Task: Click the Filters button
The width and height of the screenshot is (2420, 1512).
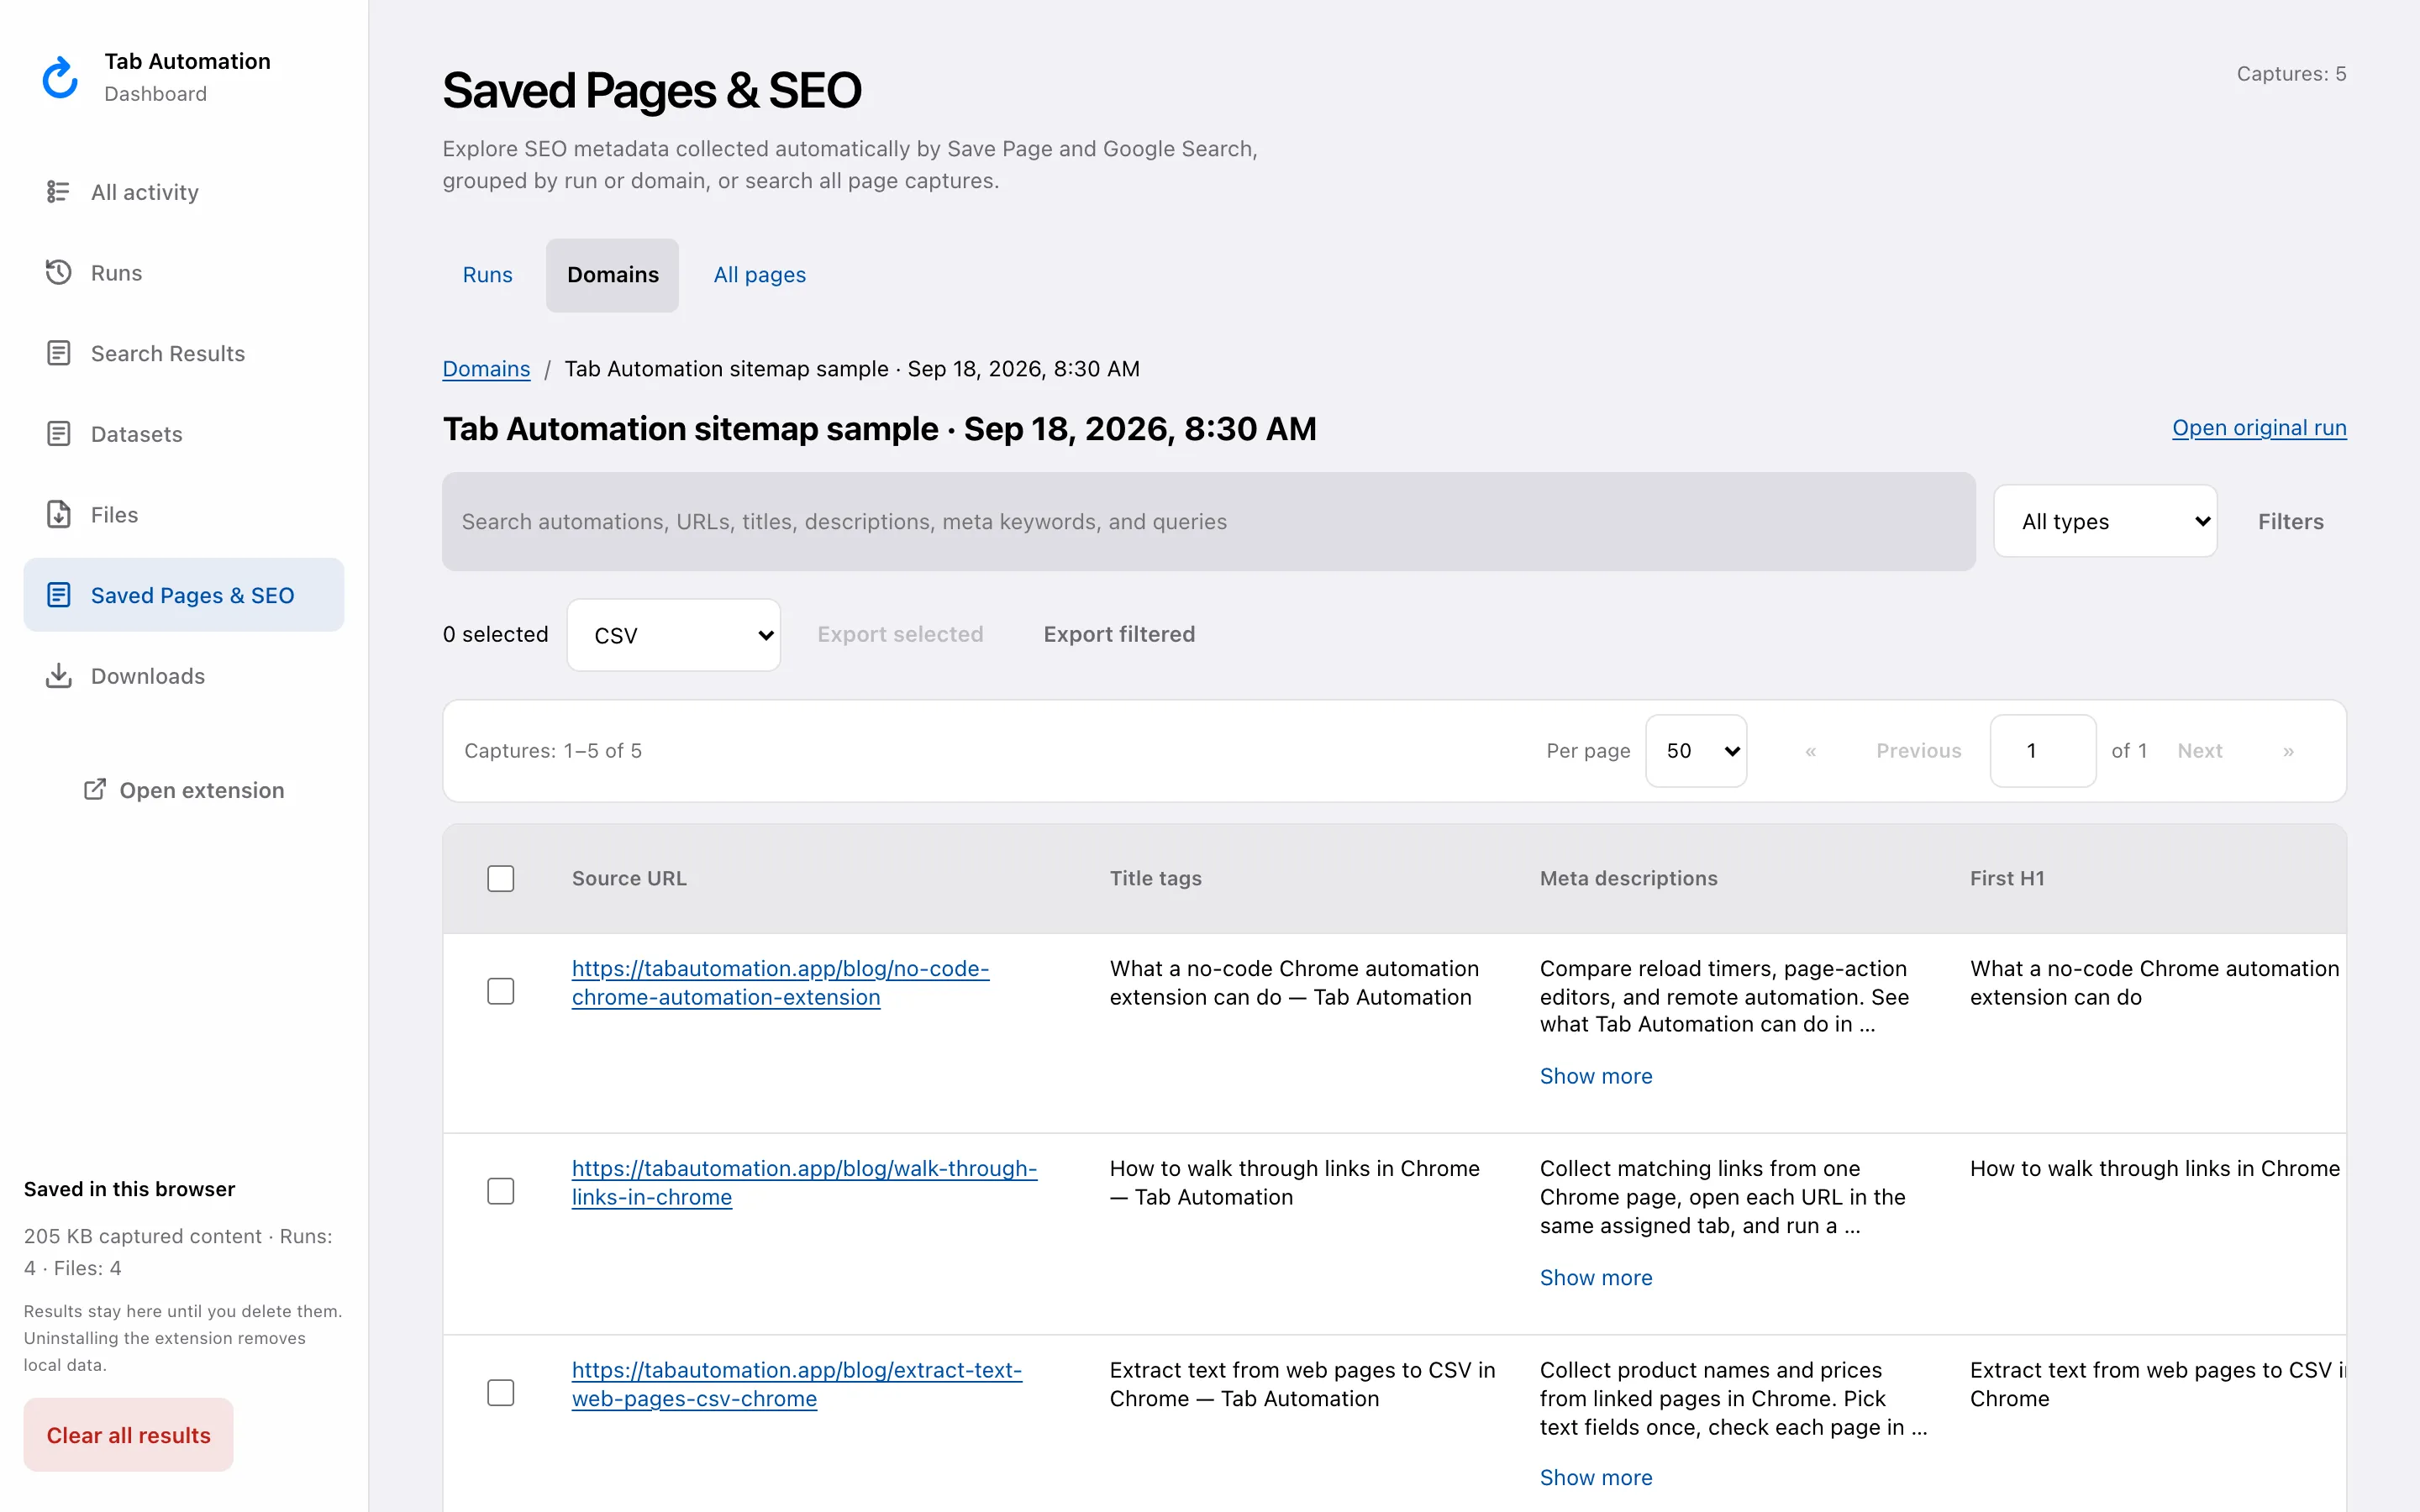Action: 2290,522
